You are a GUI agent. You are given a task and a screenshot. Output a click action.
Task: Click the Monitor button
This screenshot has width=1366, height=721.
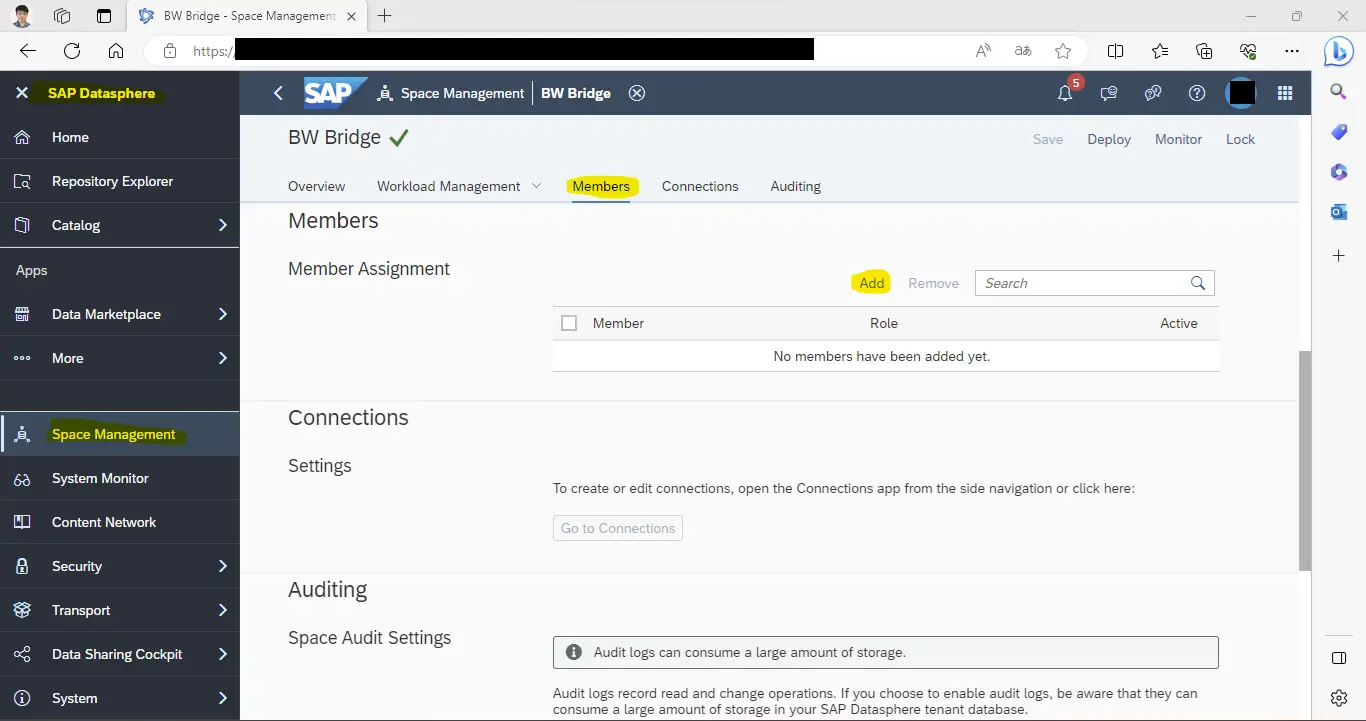click(1178, 139)
